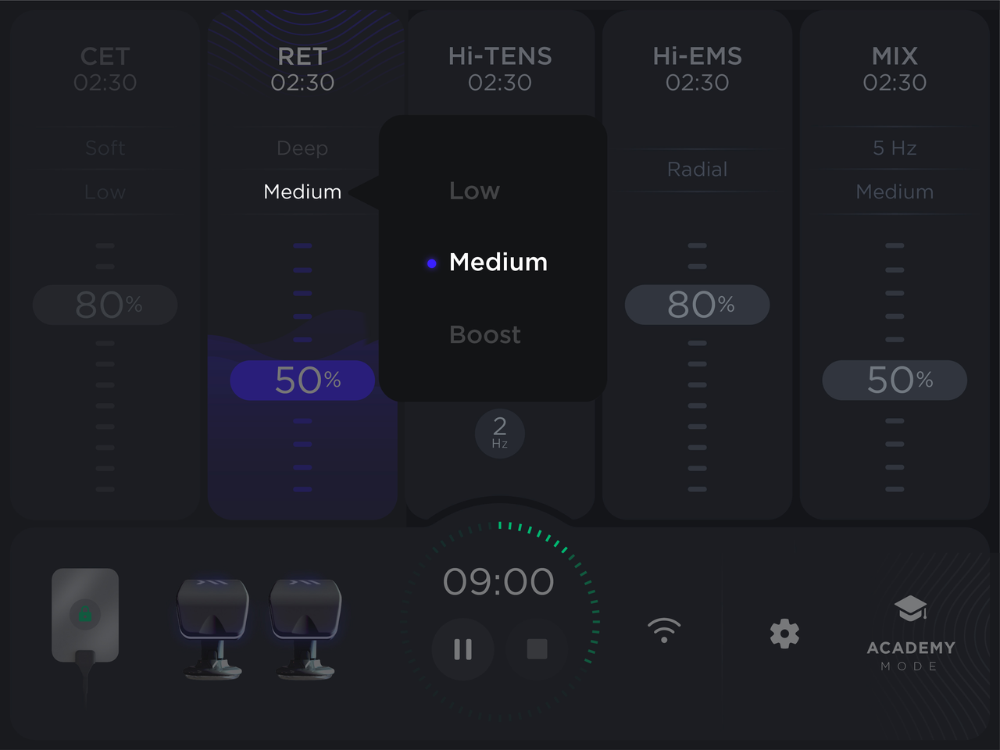
Task: Switch to the CET therapy column
Action: 105,69
